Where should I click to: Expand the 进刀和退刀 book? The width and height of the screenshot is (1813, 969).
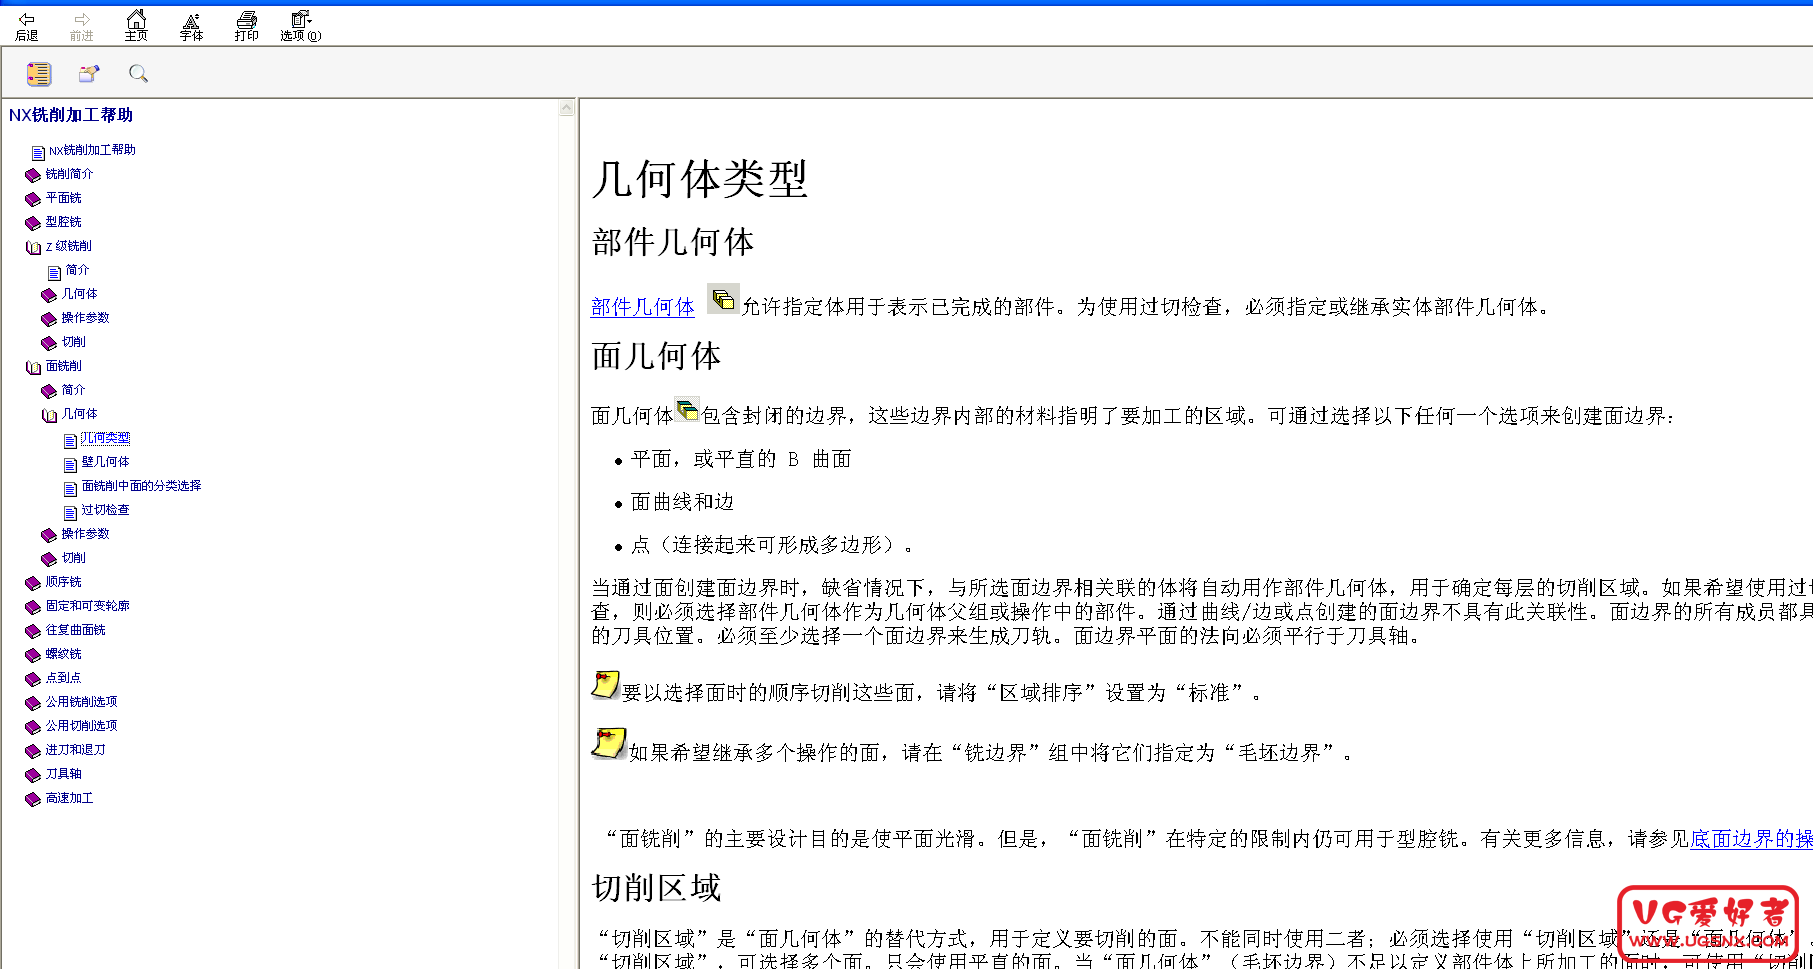[75, 750]
